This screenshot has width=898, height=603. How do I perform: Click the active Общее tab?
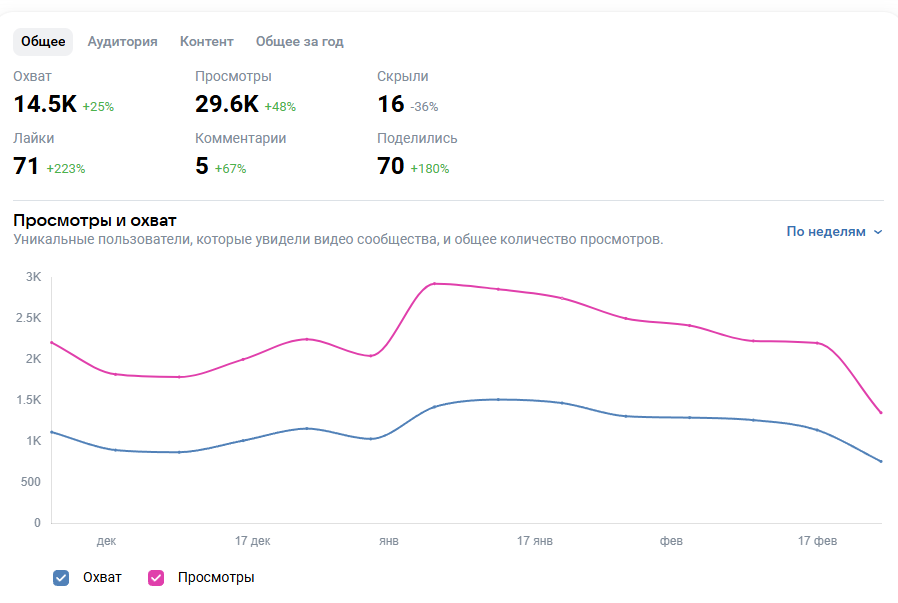click(x=43, y=41)
